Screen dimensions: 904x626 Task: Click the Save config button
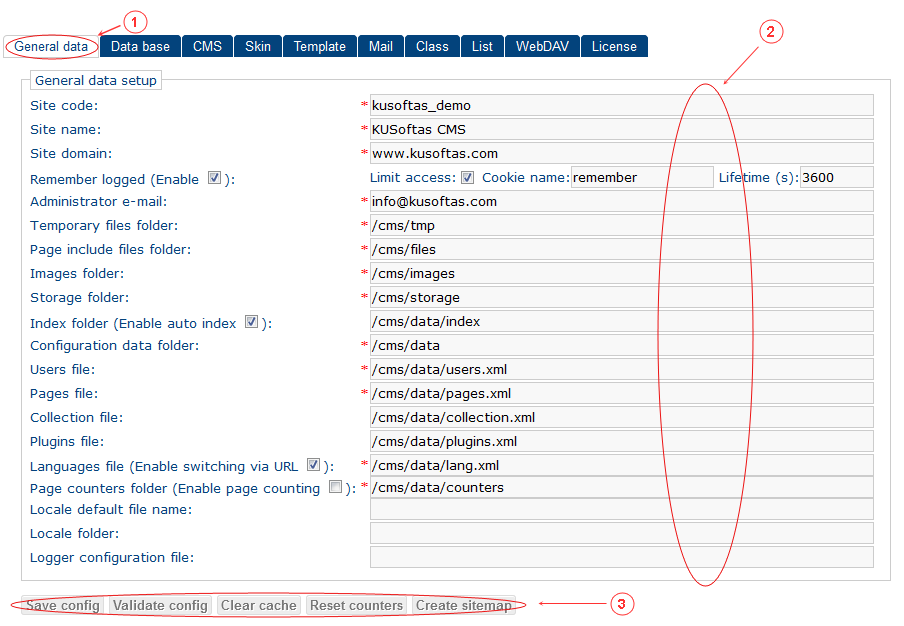(x=63, y=605)
